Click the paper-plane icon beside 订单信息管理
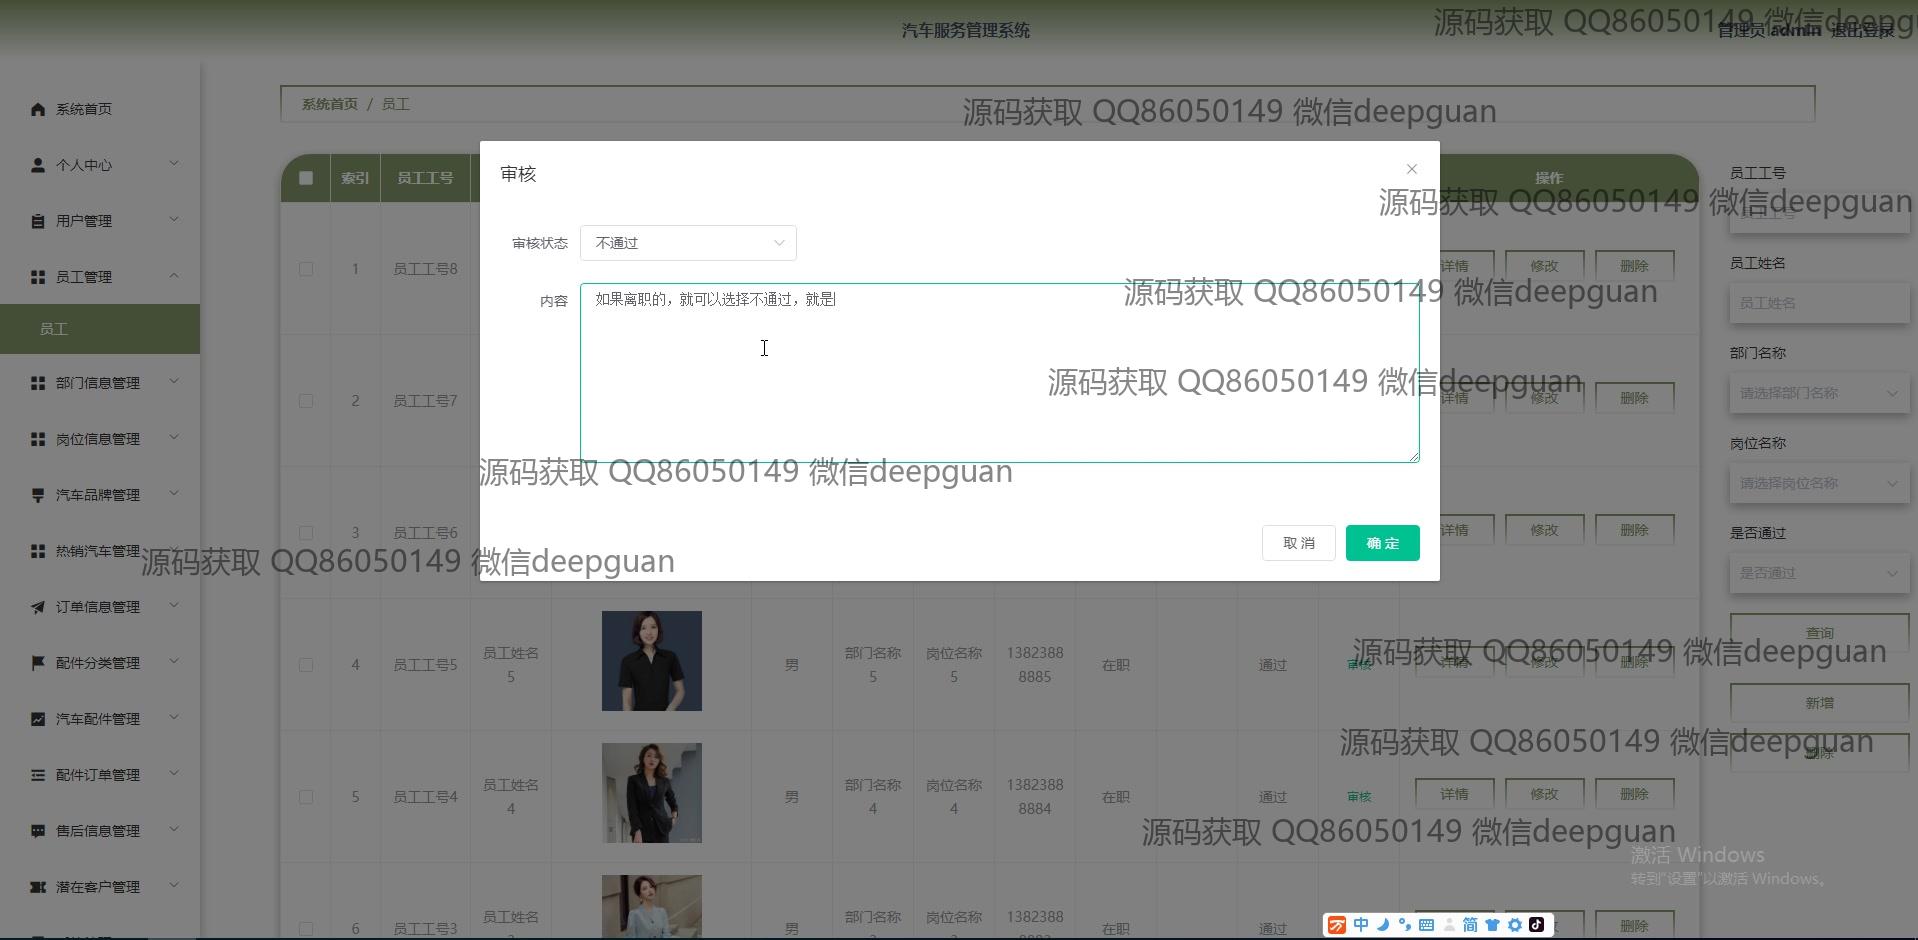The width and height of the screenshot is (1918, 940). [x=38, y=607]
